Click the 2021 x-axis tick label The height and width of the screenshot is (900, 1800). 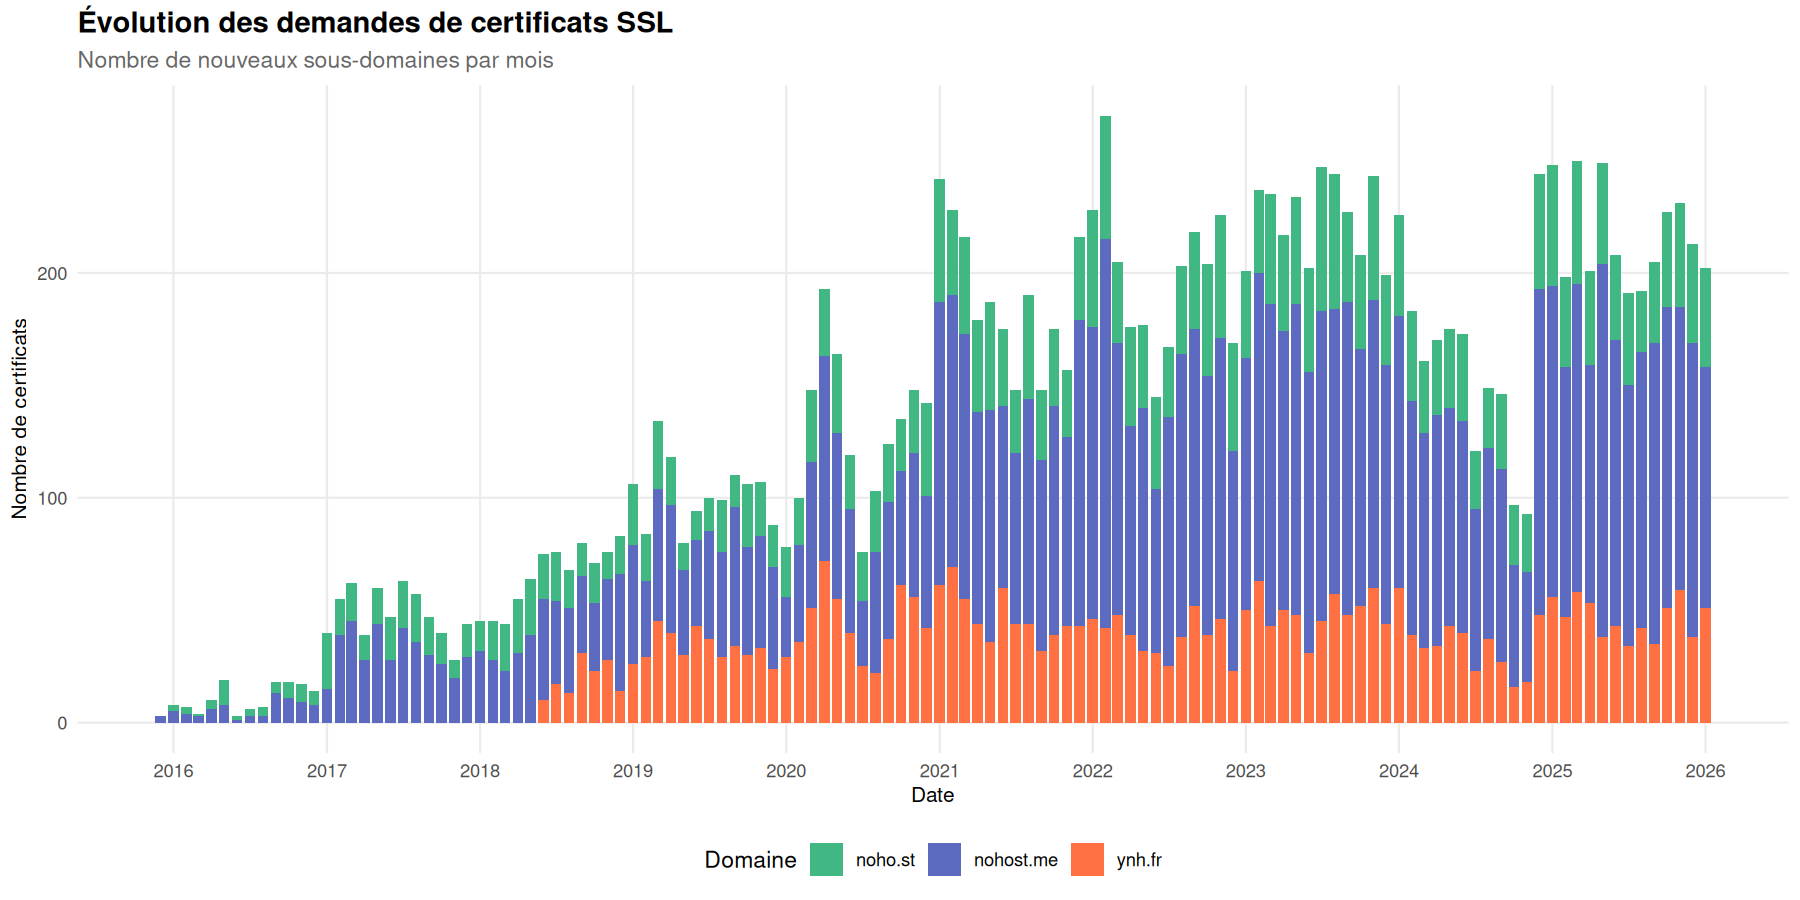coord(939,771)
